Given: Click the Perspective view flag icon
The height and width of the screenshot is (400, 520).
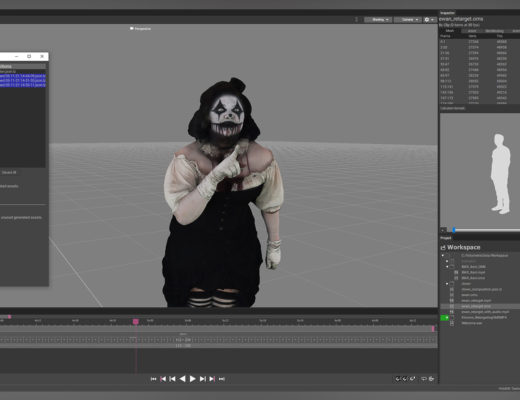Looking at the screenshot, I should (x=132, y=29).
